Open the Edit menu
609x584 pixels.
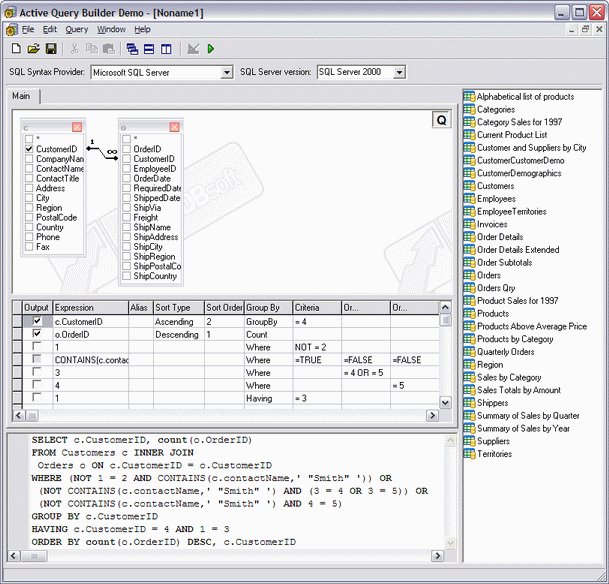tap(50, 30)
